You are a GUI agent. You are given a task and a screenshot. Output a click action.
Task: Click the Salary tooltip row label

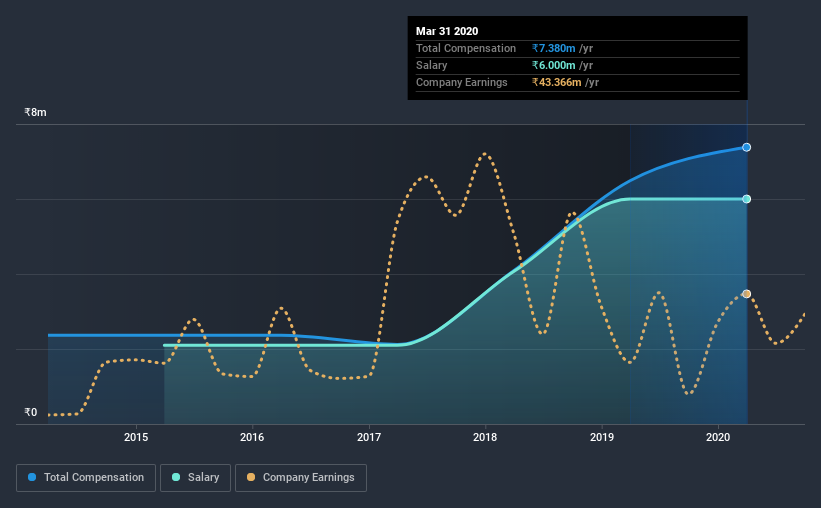coord(431,65)
